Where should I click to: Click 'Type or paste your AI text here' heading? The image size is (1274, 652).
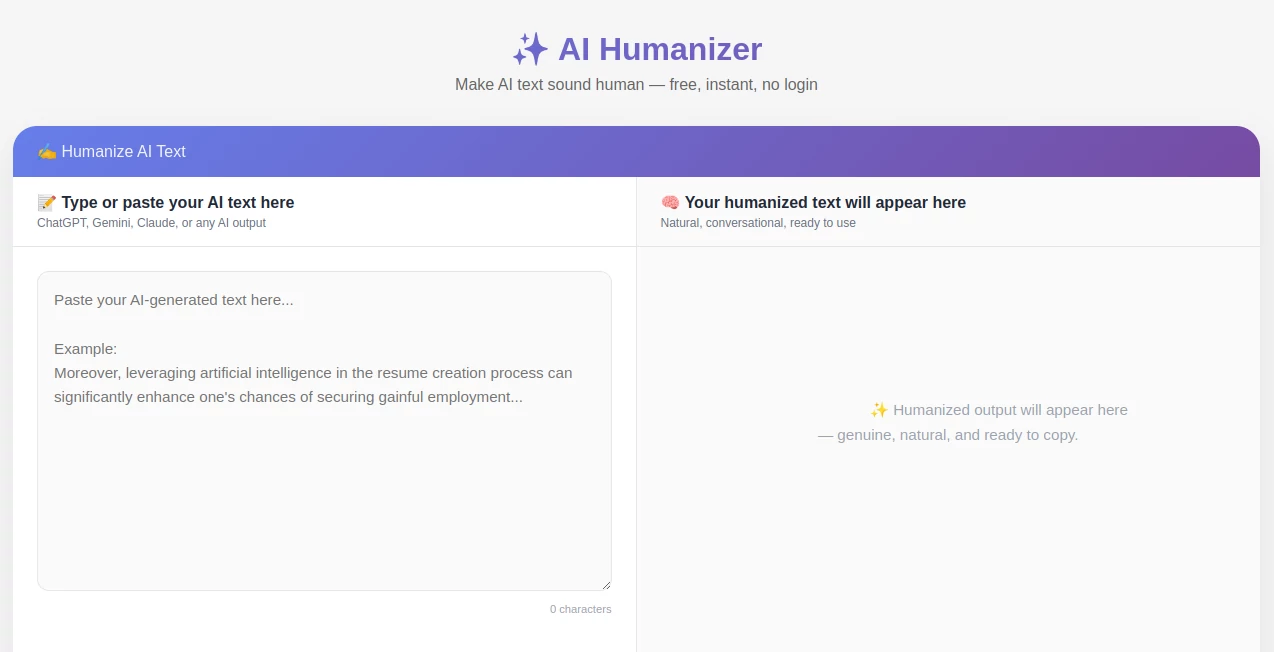(178, 202)
